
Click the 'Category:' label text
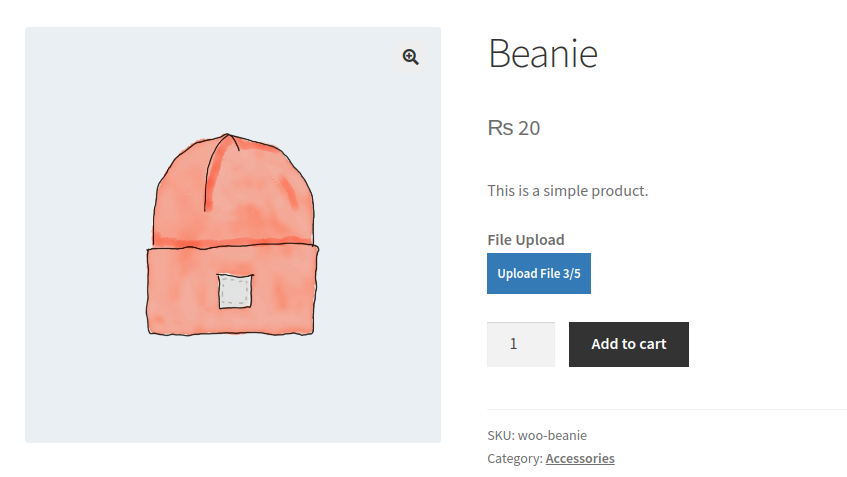pyautogui.click(x=514, y=458)
